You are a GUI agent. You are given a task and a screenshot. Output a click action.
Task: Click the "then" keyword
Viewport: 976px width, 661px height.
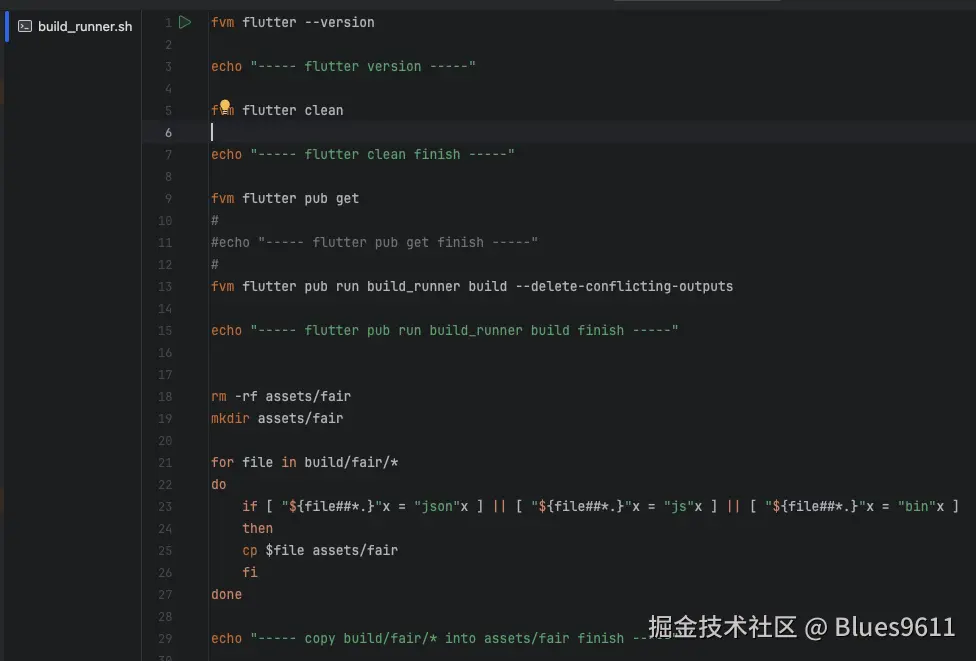point(257,528)
